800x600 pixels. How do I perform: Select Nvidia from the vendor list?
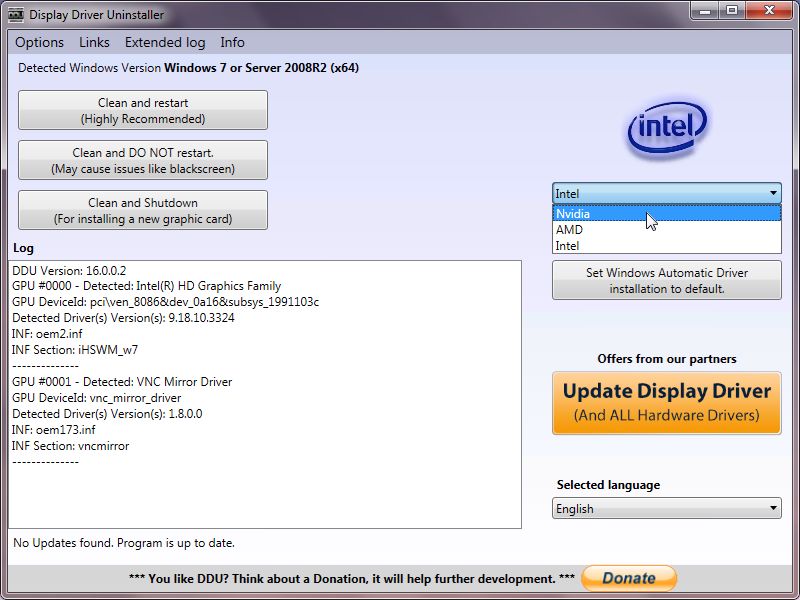coord(640,213)
